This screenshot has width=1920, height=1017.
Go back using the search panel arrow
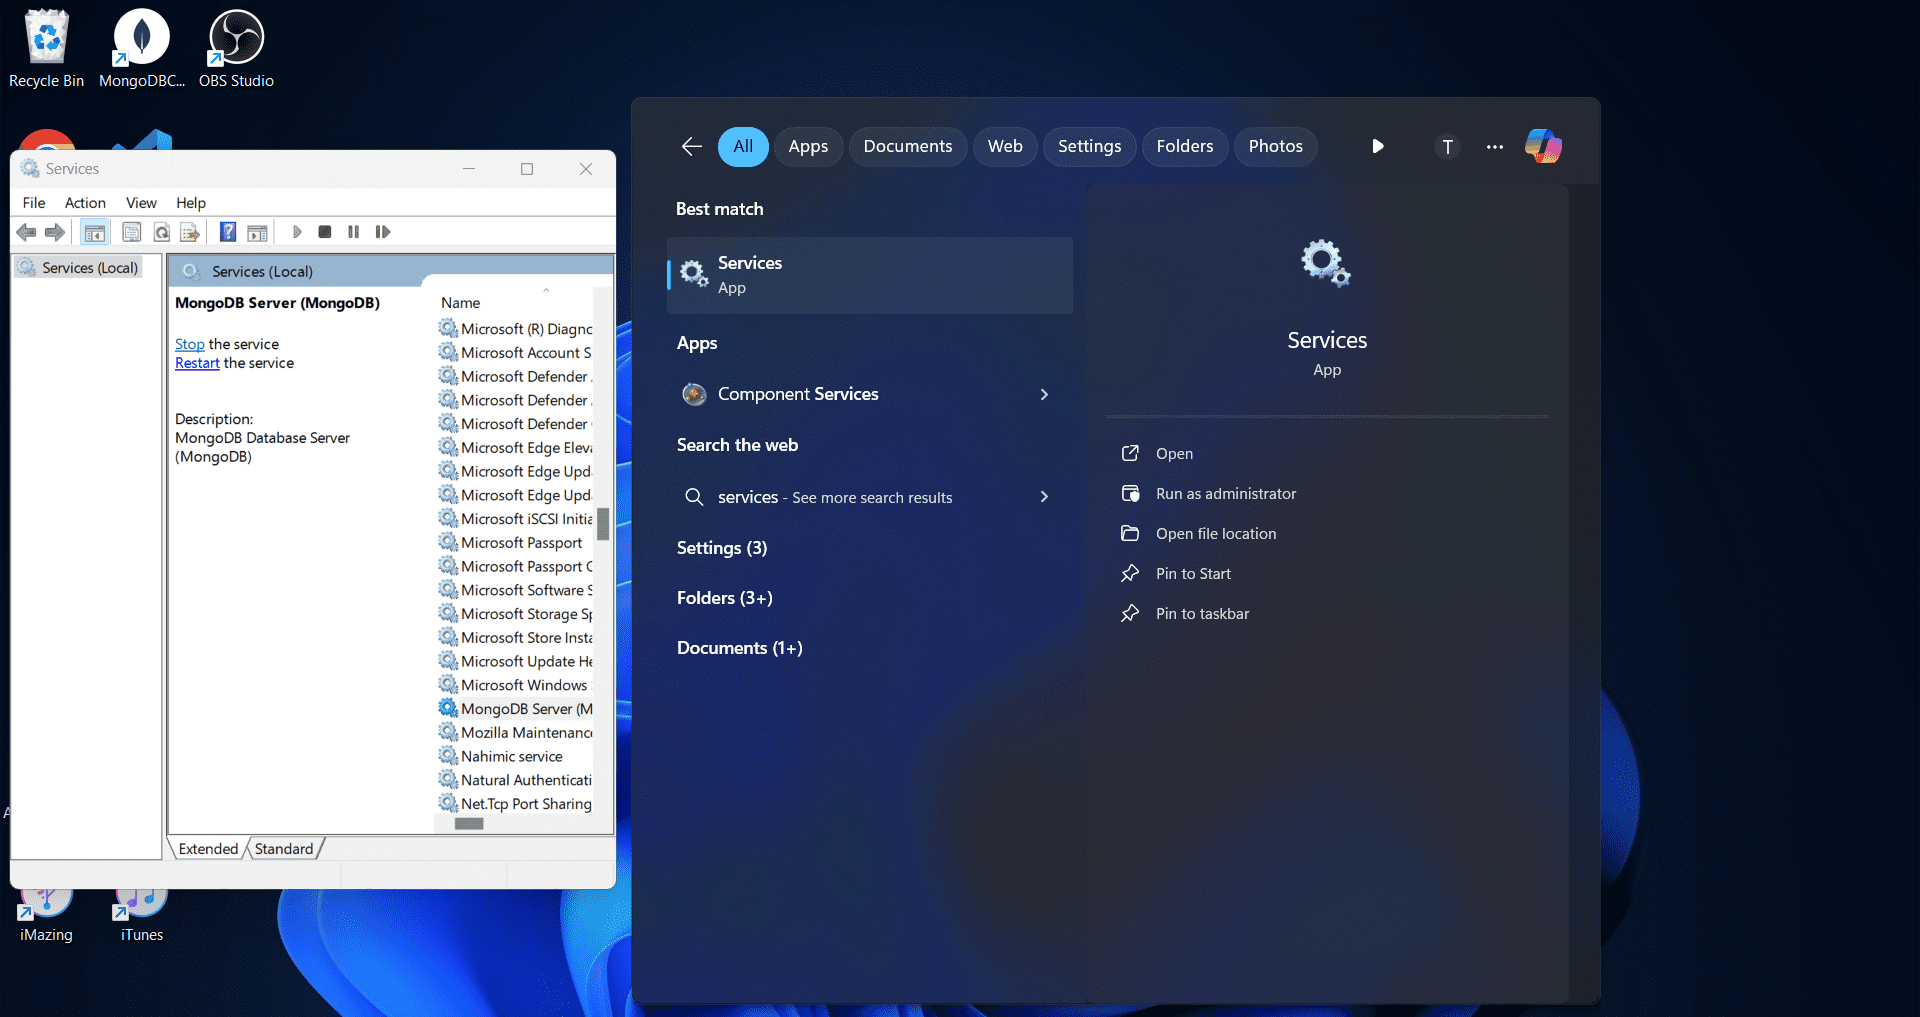pyautogui.click(x=691, y=147)
